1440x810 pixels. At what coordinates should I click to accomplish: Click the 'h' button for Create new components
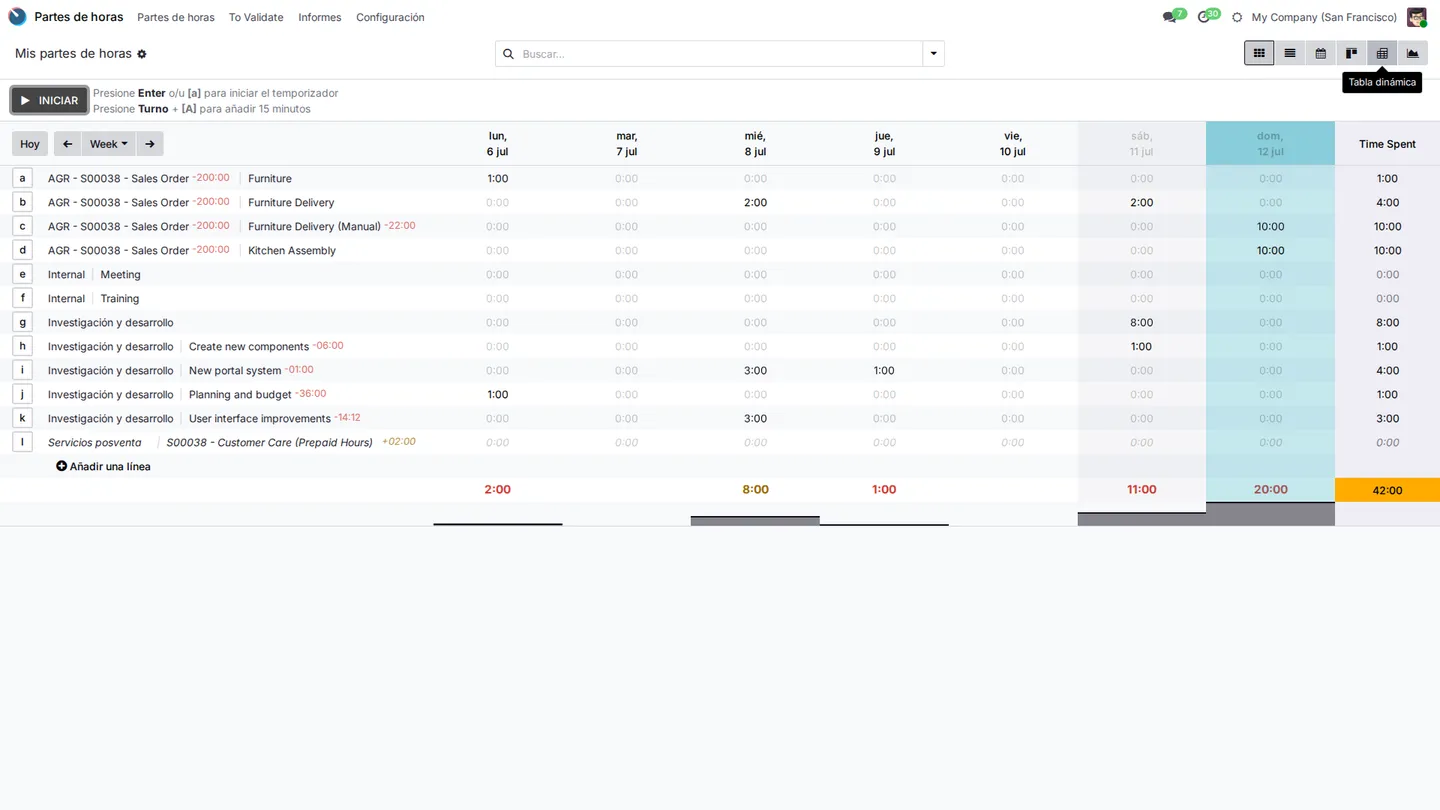click(x=23, y=346)
